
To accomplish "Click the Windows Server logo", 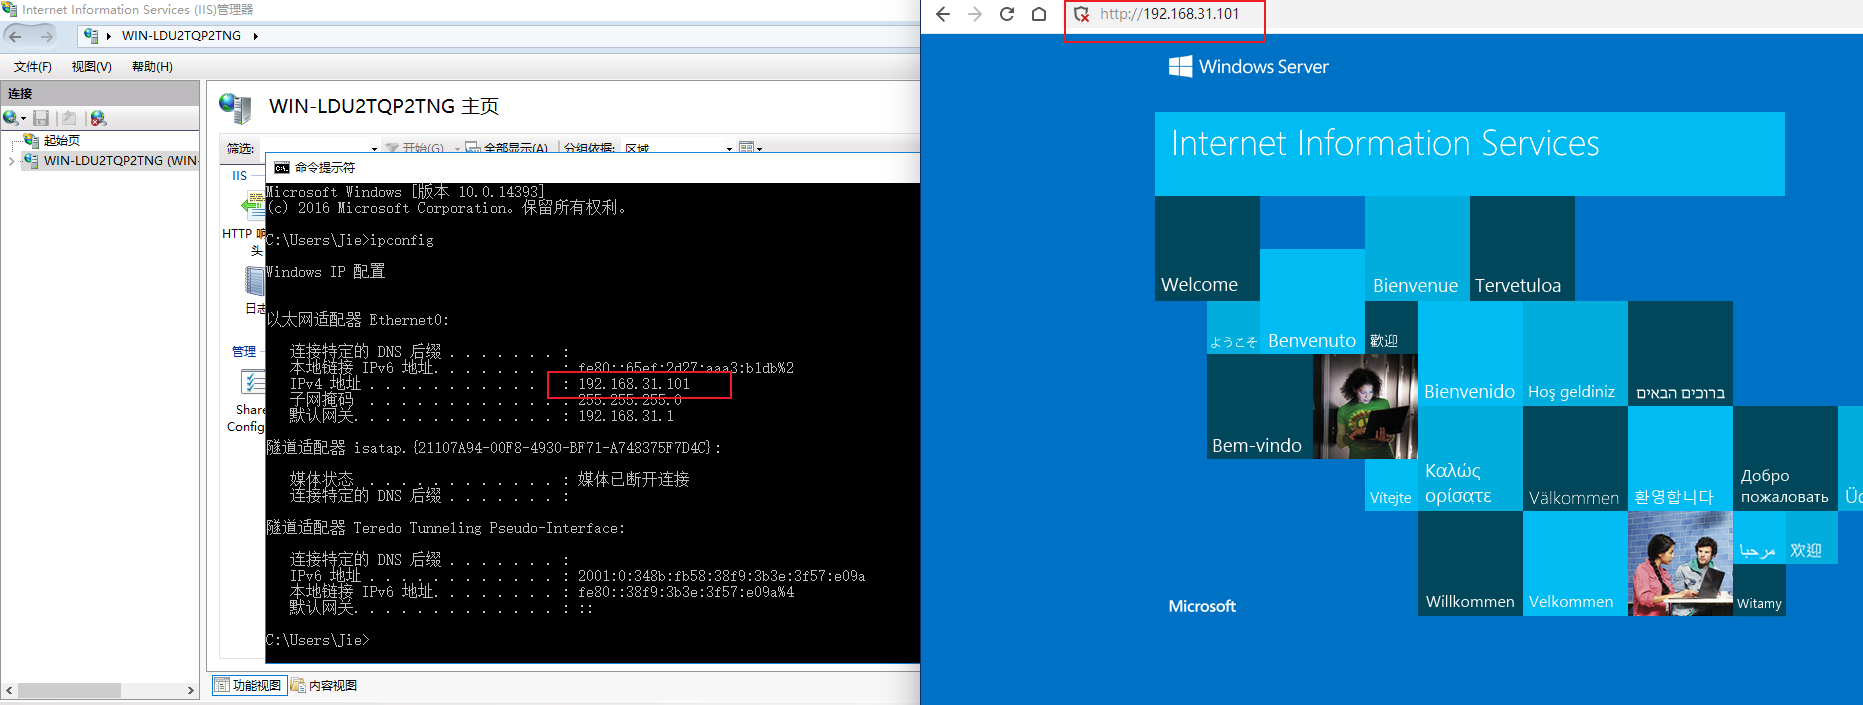I will point(1248,67).
